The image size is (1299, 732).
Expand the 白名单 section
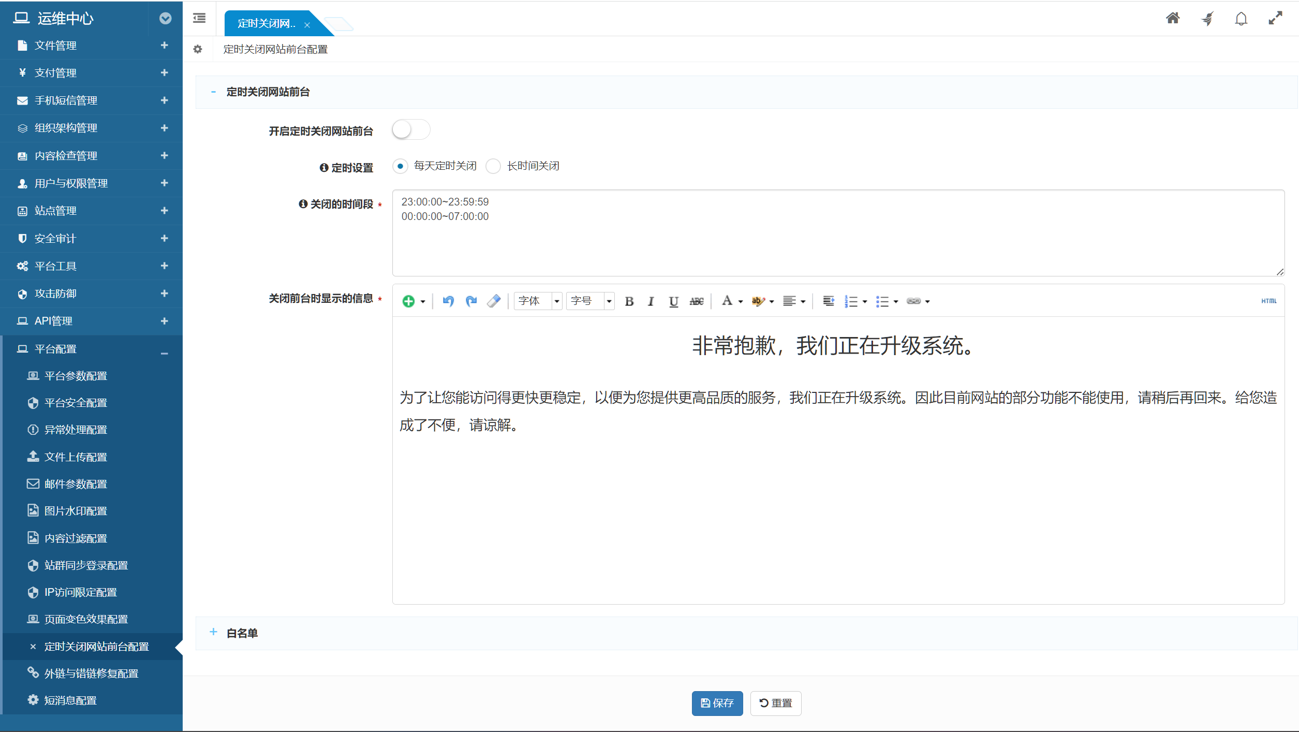click(241, 633)
